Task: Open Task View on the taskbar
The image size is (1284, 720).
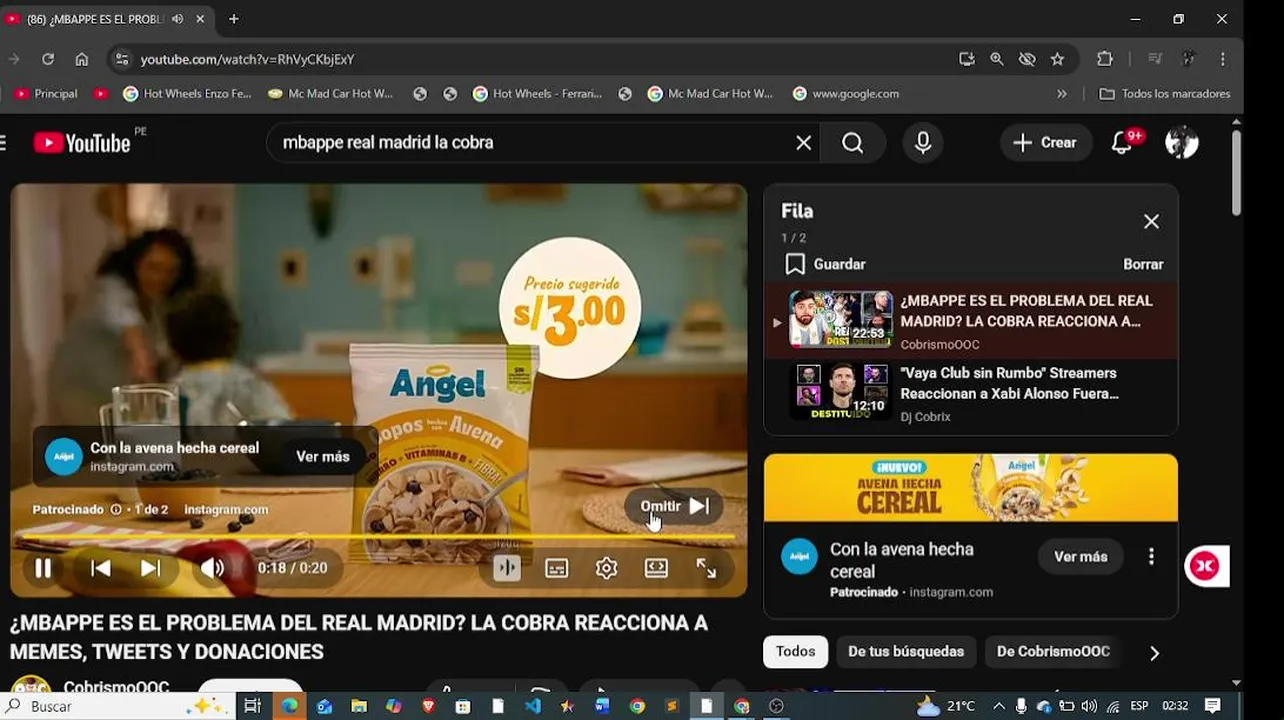Action: click(x=252, y=706)
